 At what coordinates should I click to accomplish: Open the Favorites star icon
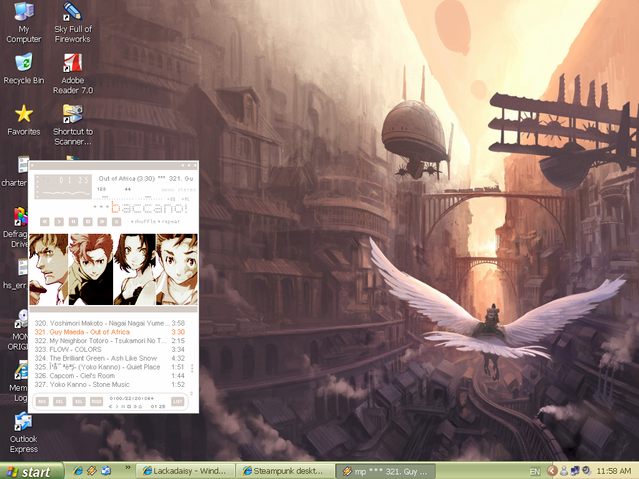(x=24, y=120)
